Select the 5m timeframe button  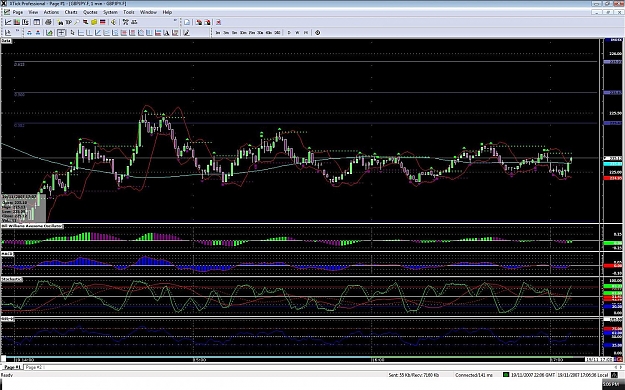(234, 33)
